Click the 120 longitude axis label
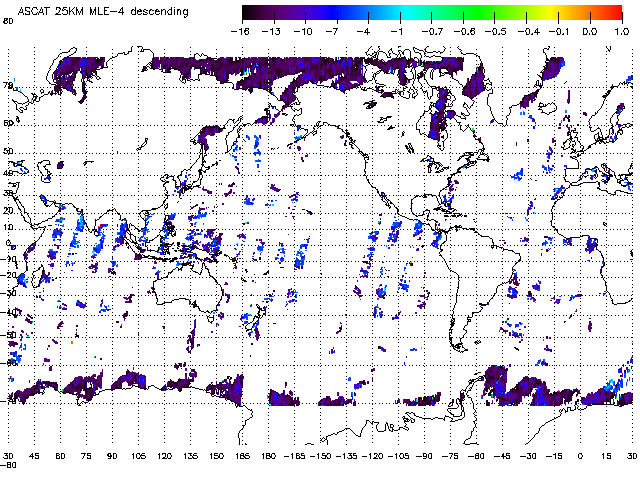 click(164, 456)
